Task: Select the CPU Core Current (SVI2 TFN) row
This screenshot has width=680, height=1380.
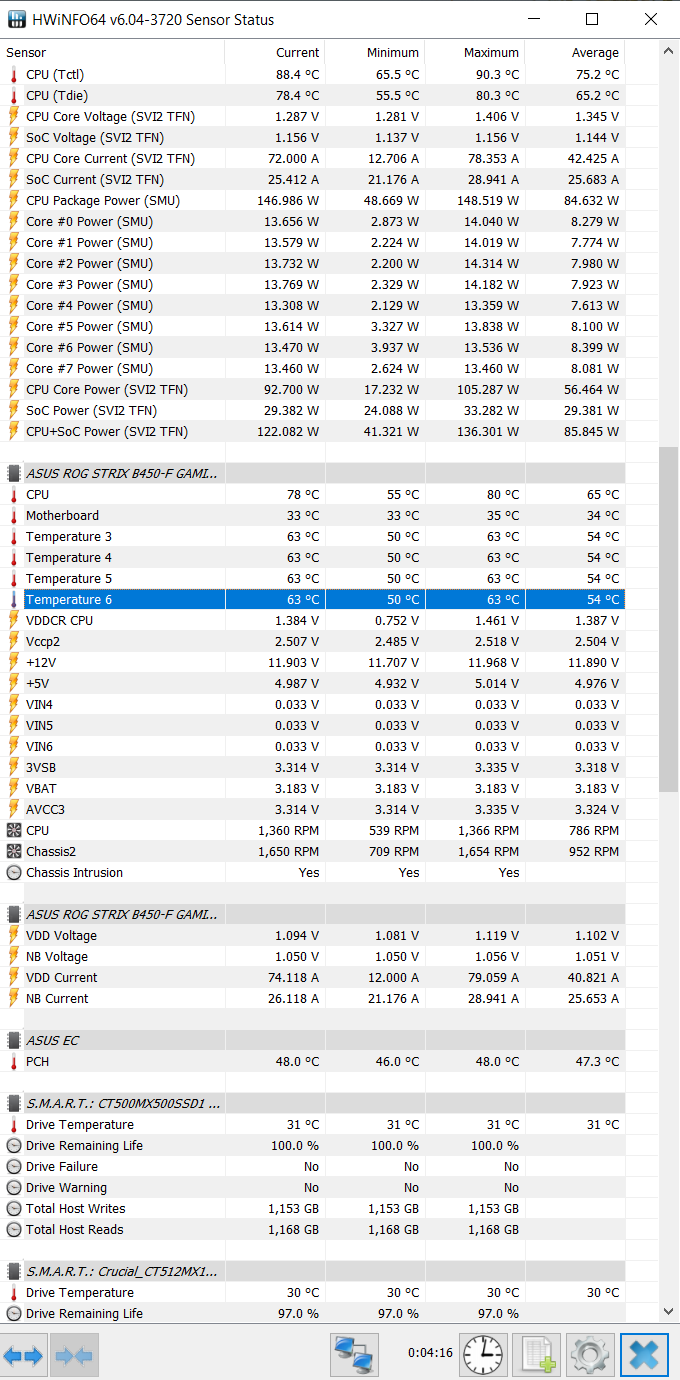Action: (x=313, y=158)
